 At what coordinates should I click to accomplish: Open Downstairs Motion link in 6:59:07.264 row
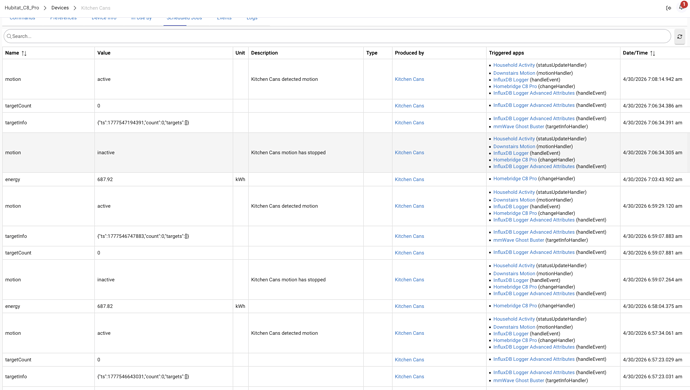[514, 273]
